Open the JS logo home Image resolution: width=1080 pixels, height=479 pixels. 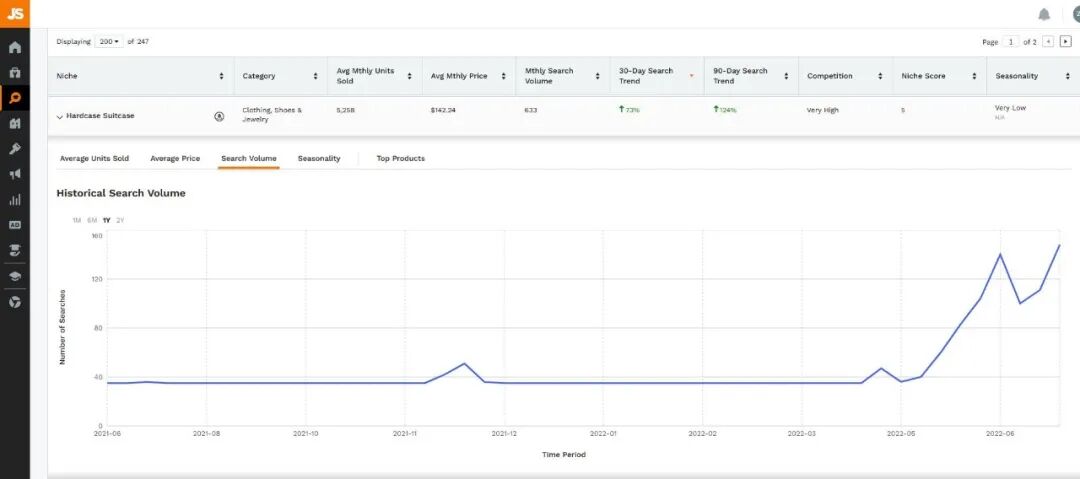(x=14, y=14)
